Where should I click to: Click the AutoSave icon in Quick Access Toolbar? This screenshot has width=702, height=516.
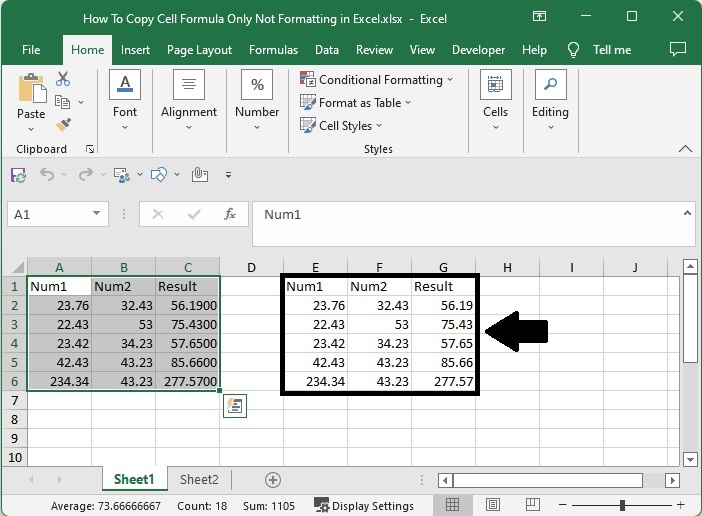click(18, 175)
